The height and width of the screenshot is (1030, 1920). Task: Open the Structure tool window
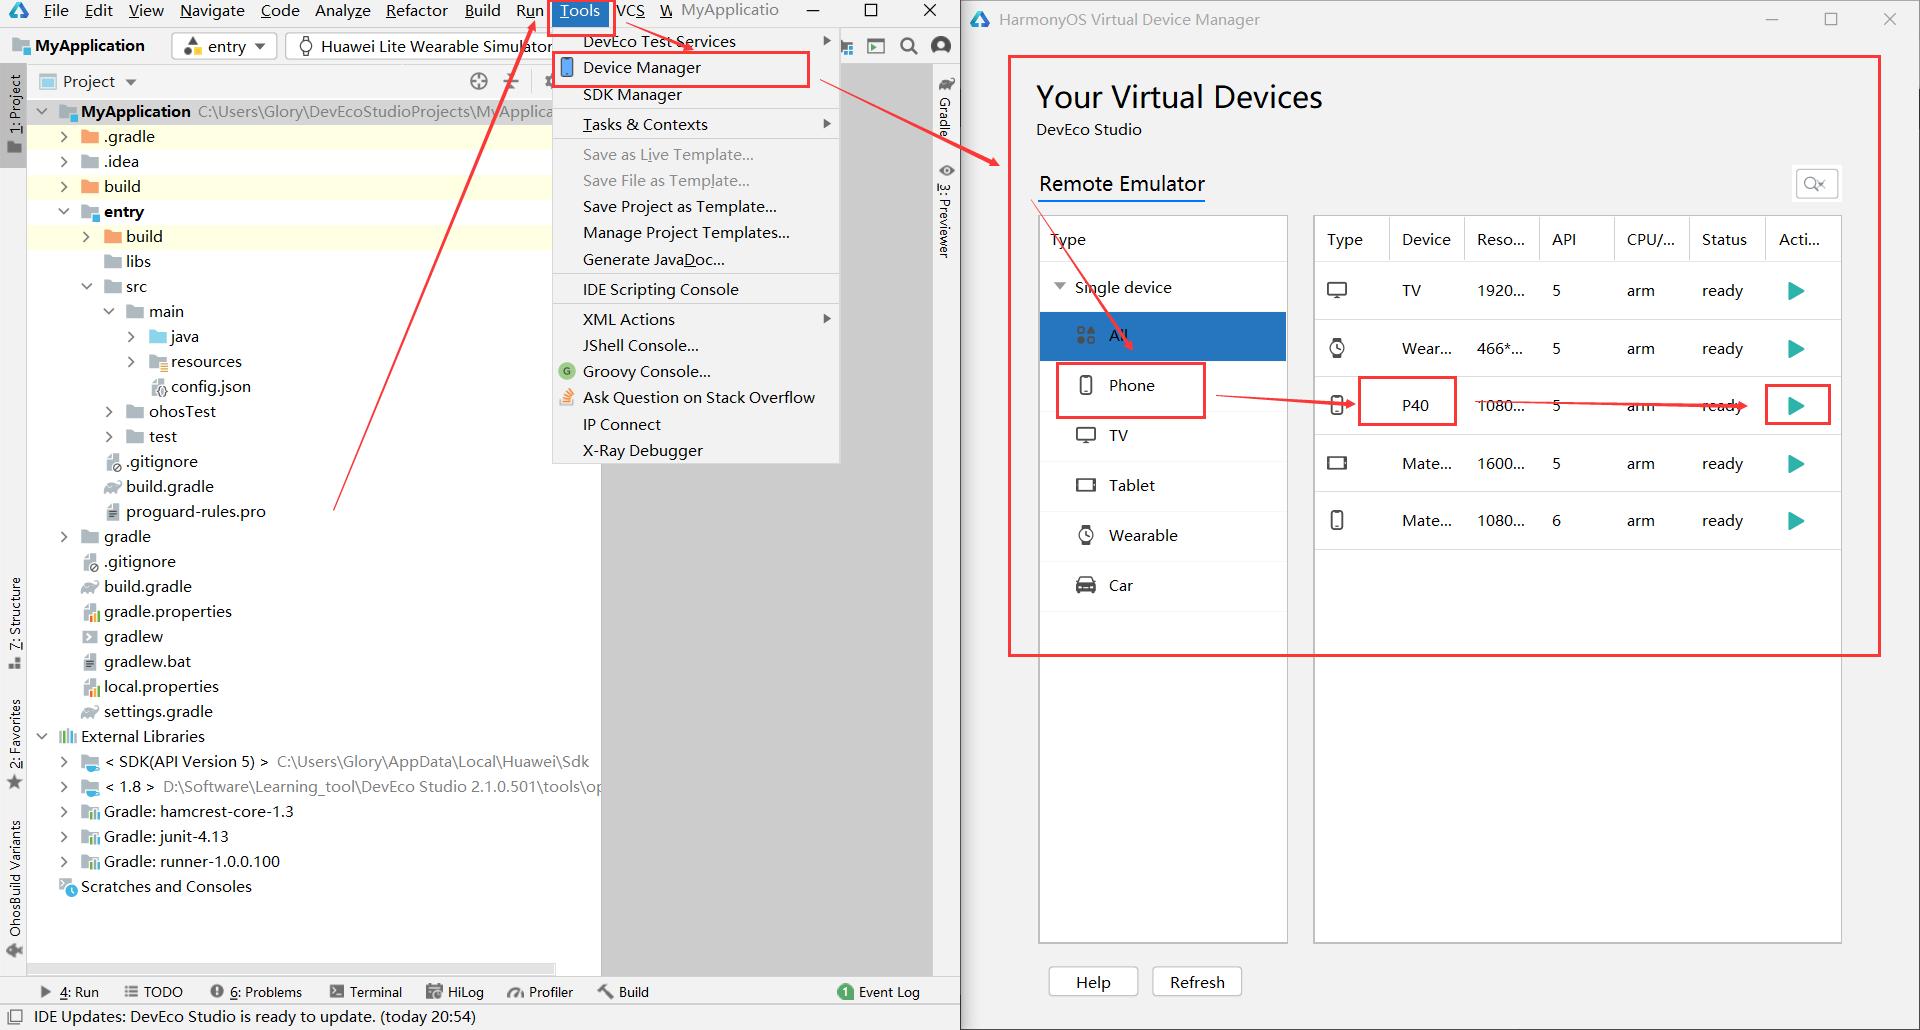point(14,622)
